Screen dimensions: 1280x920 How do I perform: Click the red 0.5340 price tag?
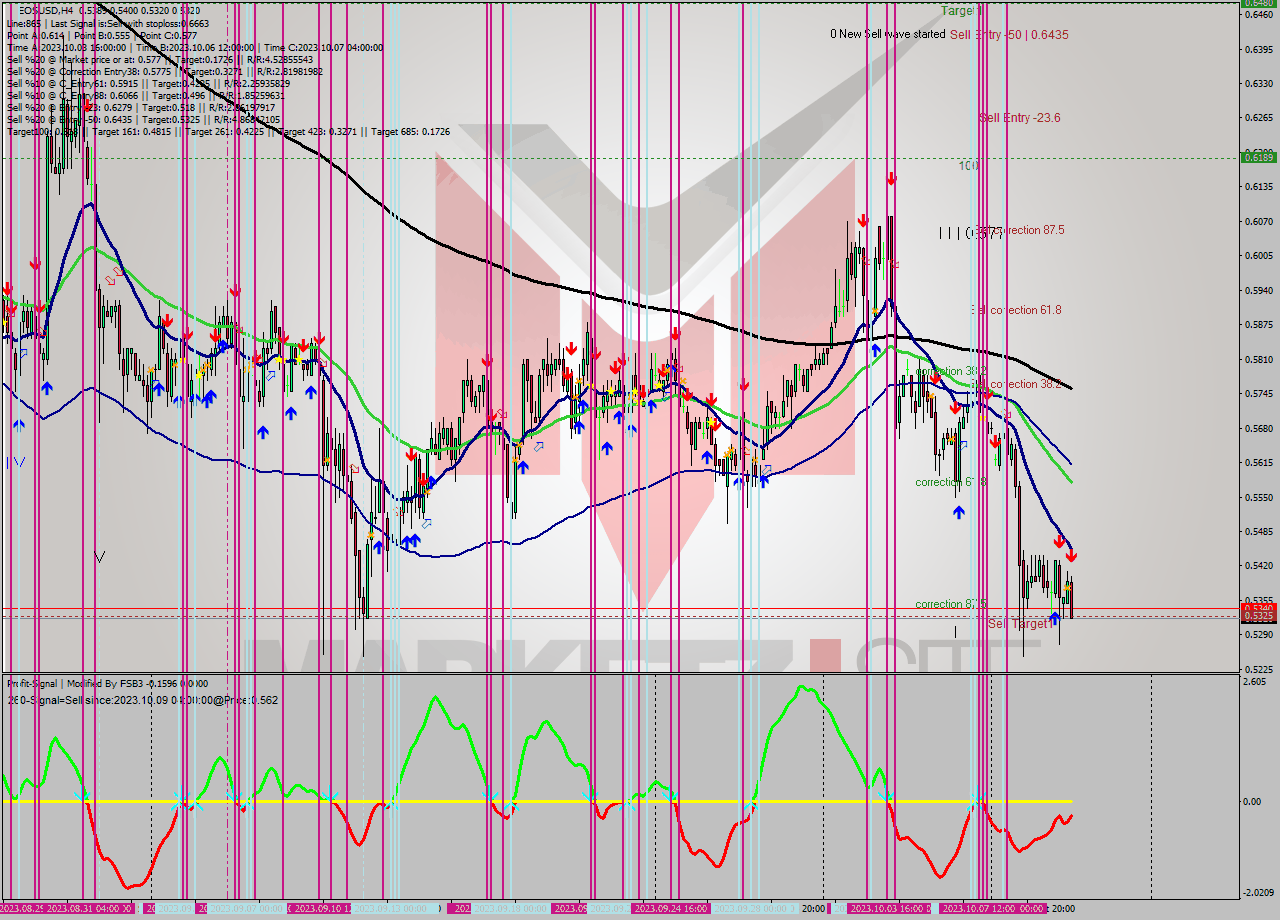pos(1257,608)
